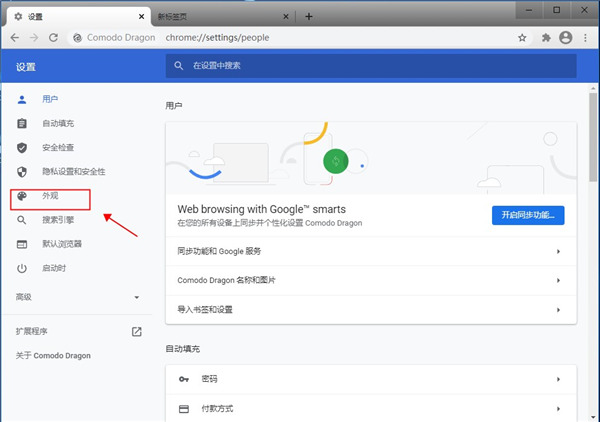Open the browser three-dot menu
600x422 pixels.
pos(586,38)
